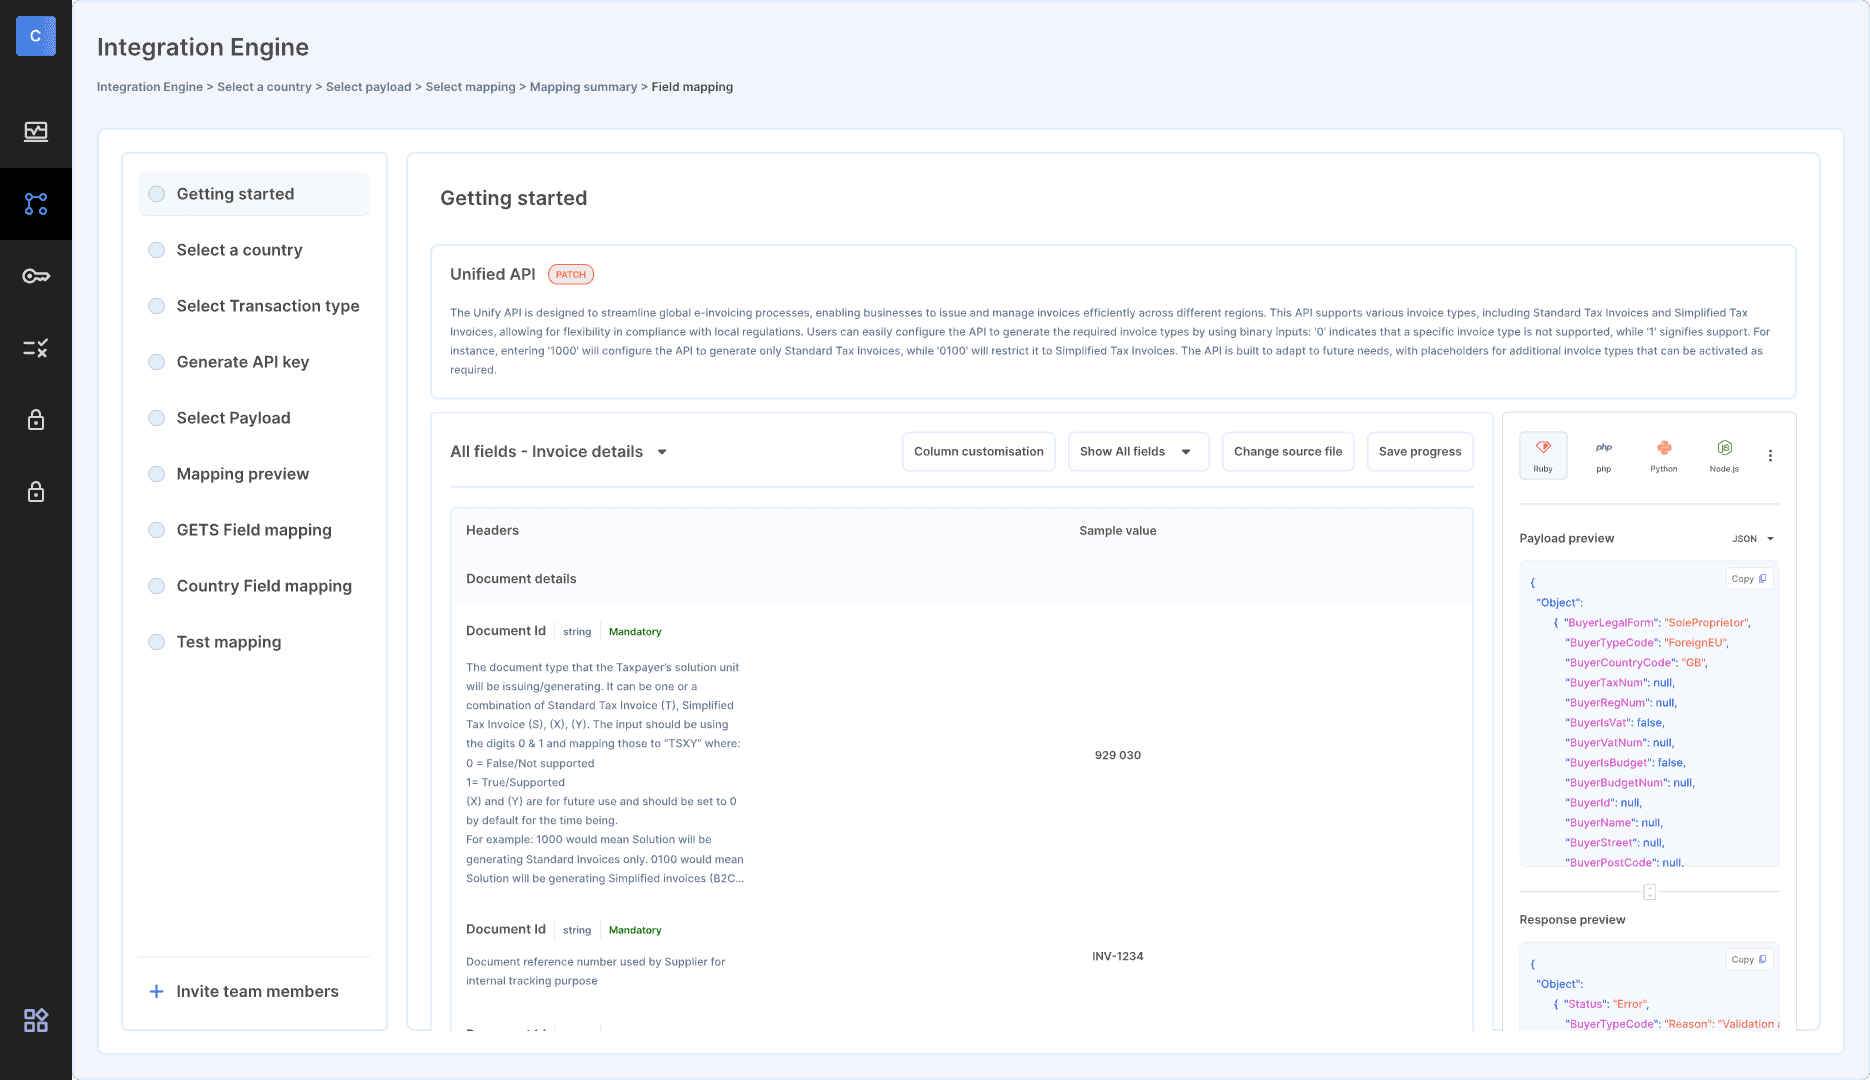This screenshot has width=1870, height=1080.
Task: Open the apps grid icon at sidebar bottom
Action: 36,1020
